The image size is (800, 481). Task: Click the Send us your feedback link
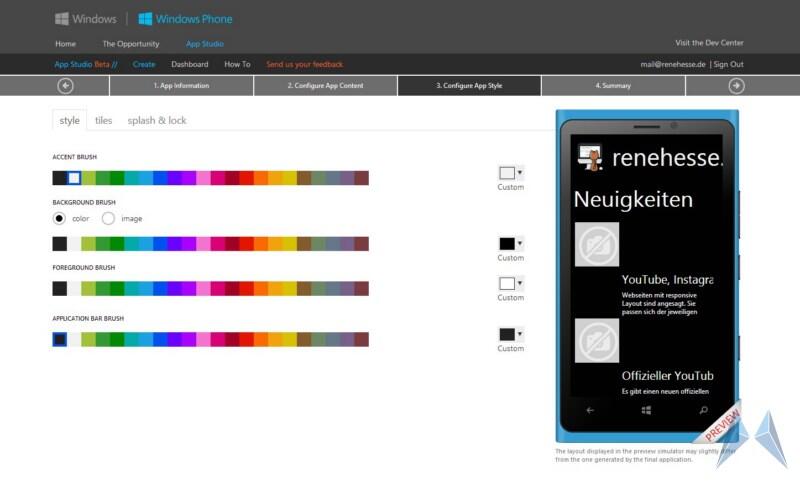click(x=304, y=64)
